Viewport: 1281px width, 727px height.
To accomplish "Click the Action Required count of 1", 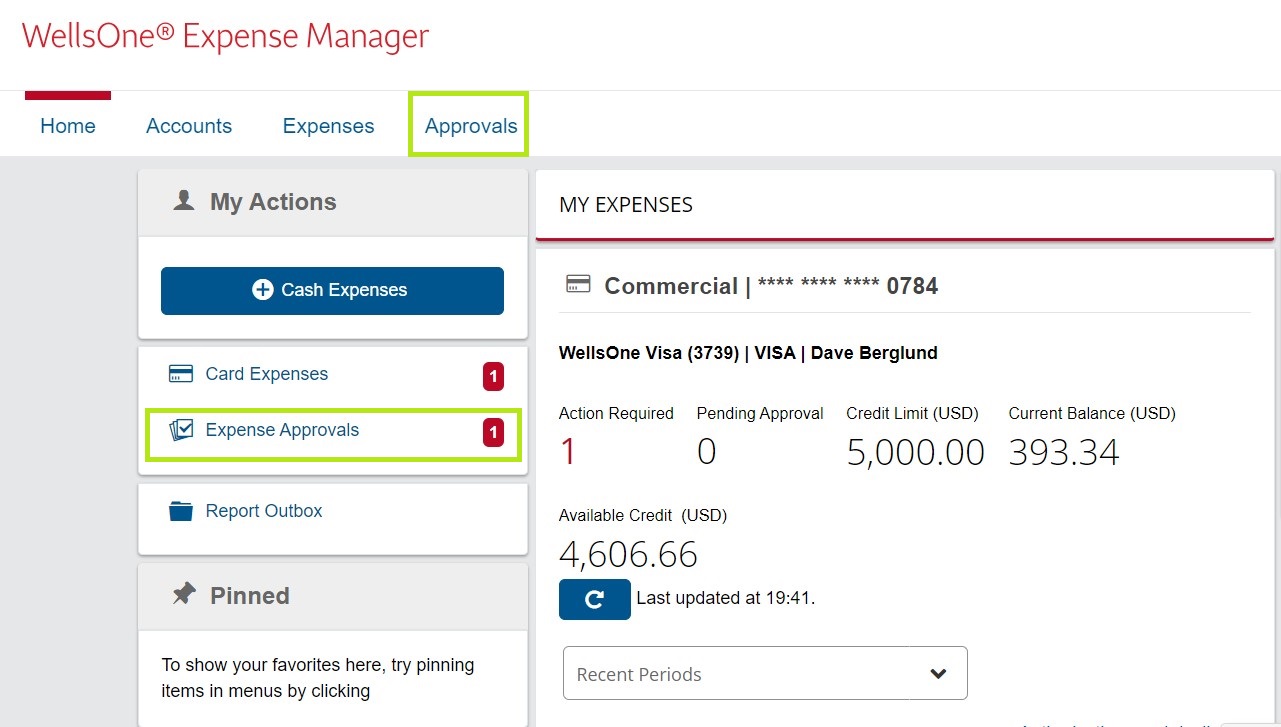I will tap(568, 452).
